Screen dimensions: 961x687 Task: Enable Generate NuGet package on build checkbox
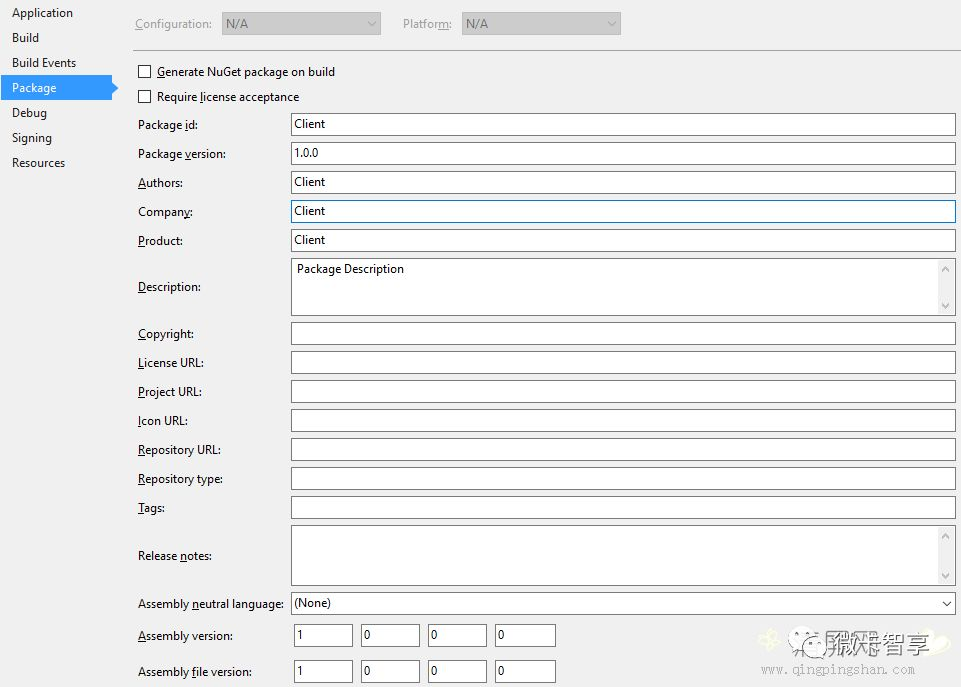[x=145, y=72]
